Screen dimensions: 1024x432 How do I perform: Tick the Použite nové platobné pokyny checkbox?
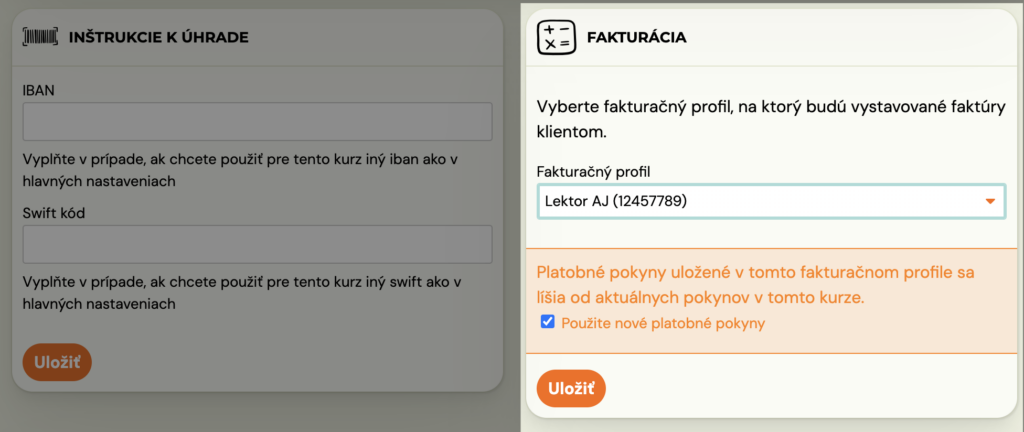pos(548,322)
